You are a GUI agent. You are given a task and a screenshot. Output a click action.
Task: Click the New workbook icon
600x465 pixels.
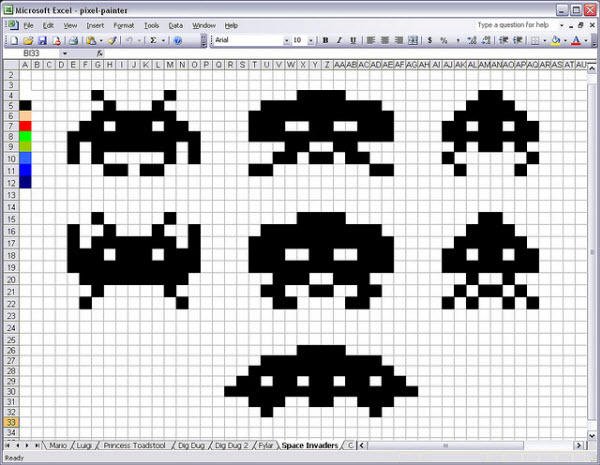pyautogui.click(x=13, y=41)
